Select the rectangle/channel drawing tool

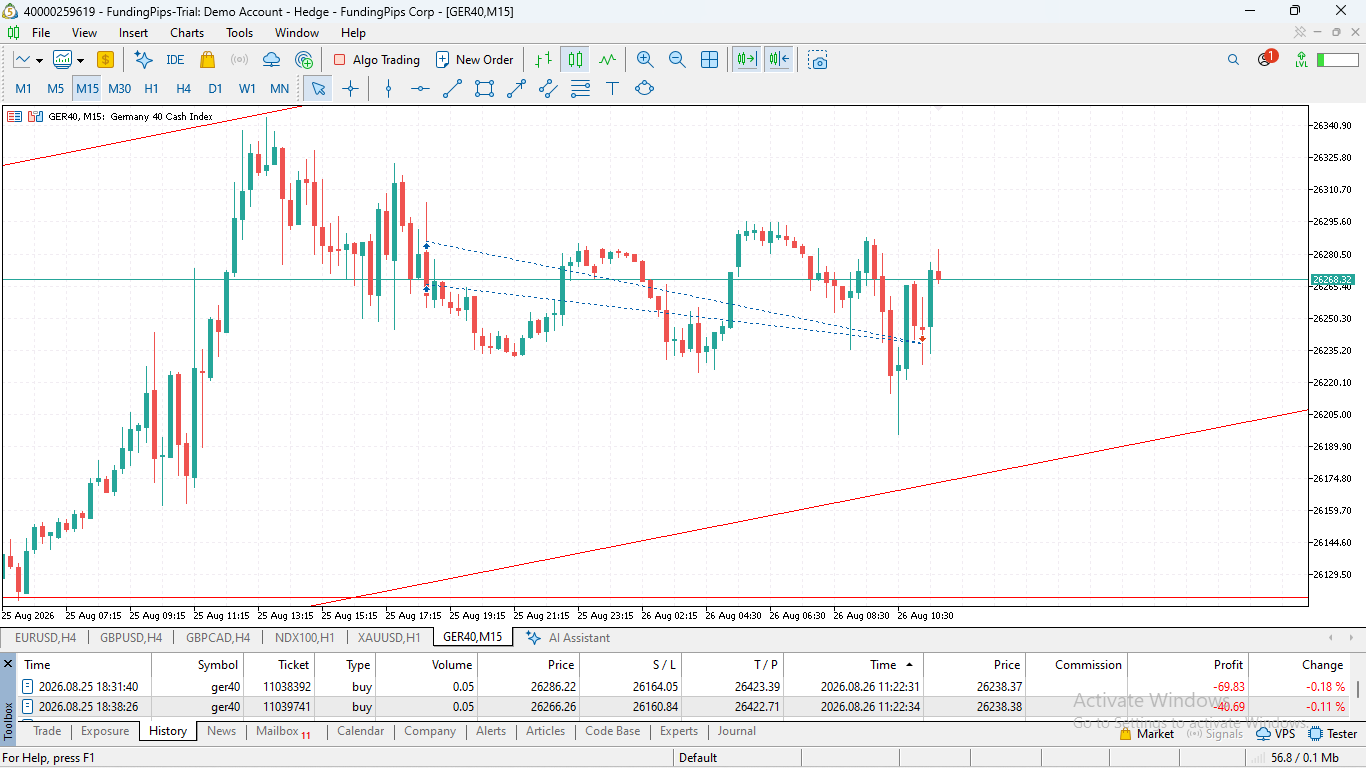point(484,88)
